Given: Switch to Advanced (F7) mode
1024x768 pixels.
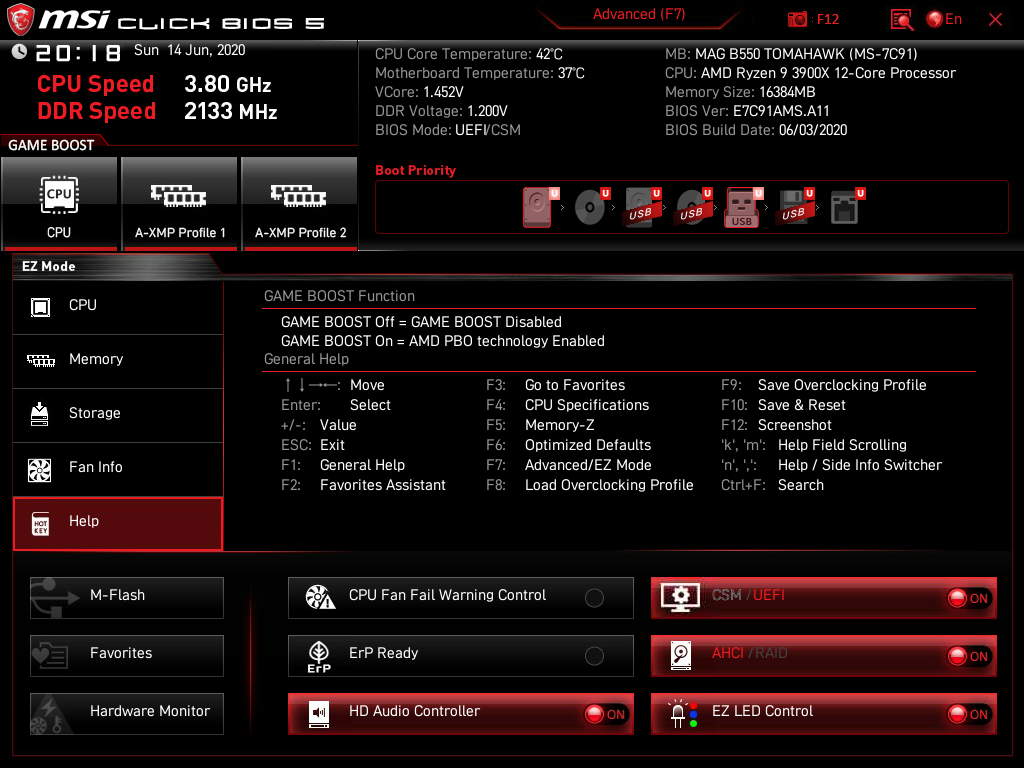Looking at the screenshot, I should [639, 14].
